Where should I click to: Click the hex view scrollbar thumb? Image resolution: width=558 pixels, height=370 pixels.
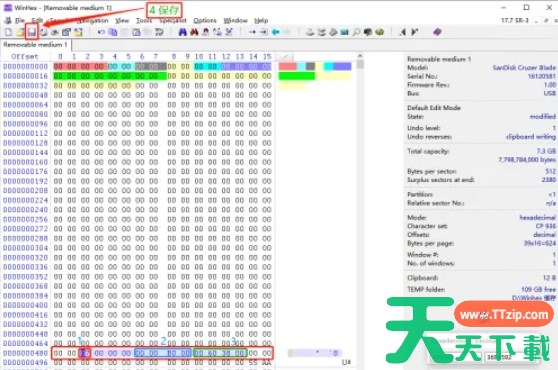(360, 64)
